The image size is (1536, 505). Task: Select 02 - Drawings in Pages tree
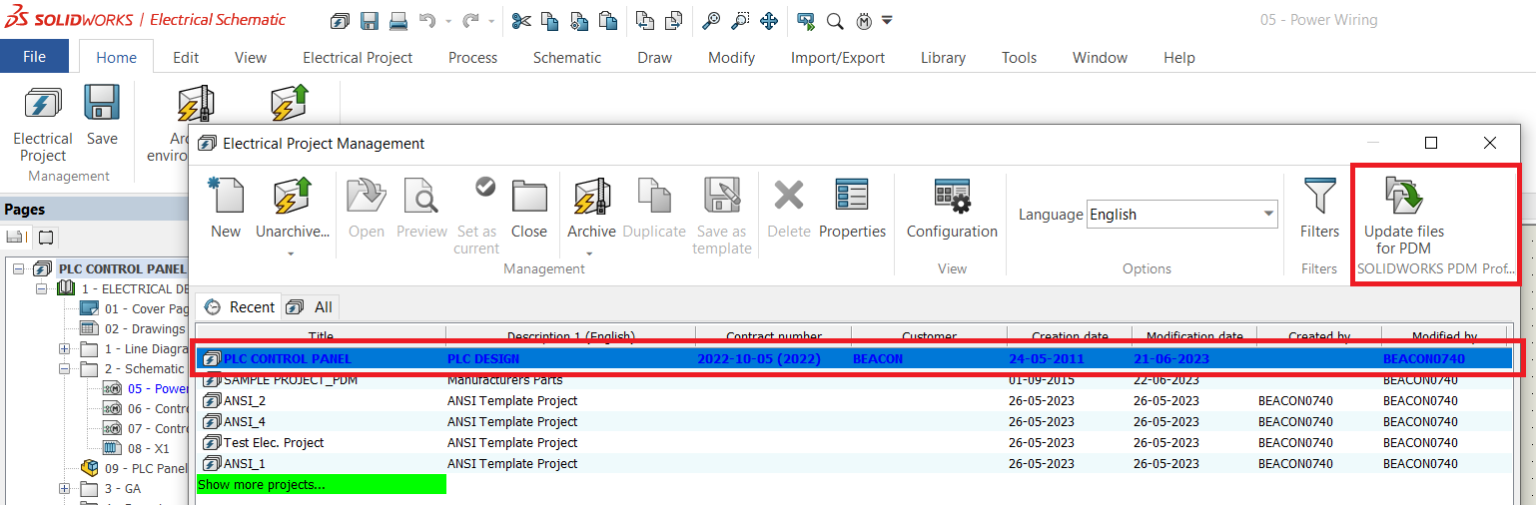pos(134,328)
